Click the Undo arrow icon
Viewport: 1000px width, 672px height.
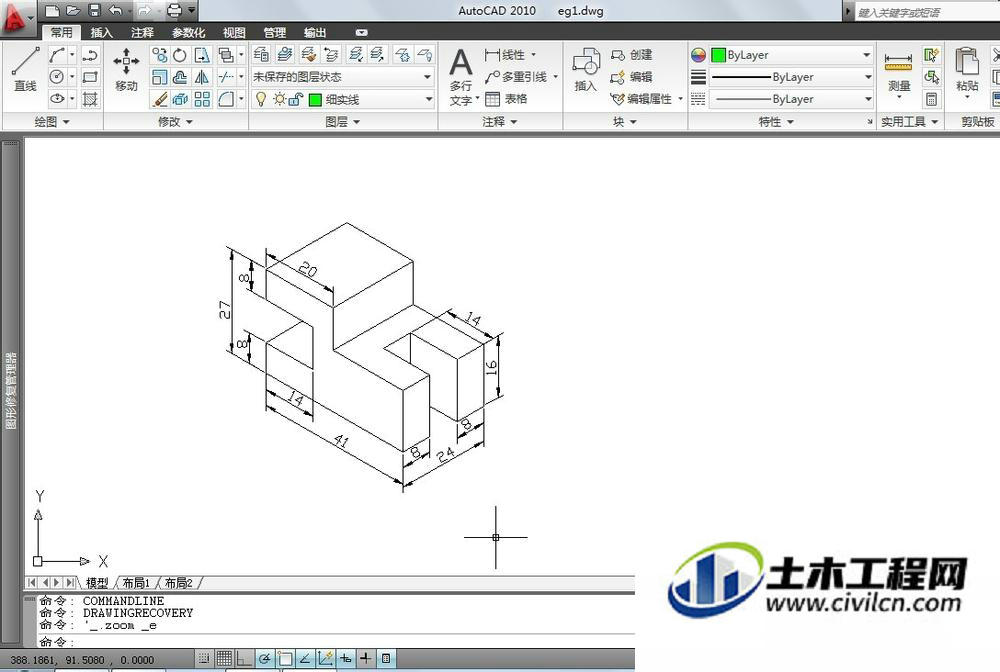click(x=115, y=10)
